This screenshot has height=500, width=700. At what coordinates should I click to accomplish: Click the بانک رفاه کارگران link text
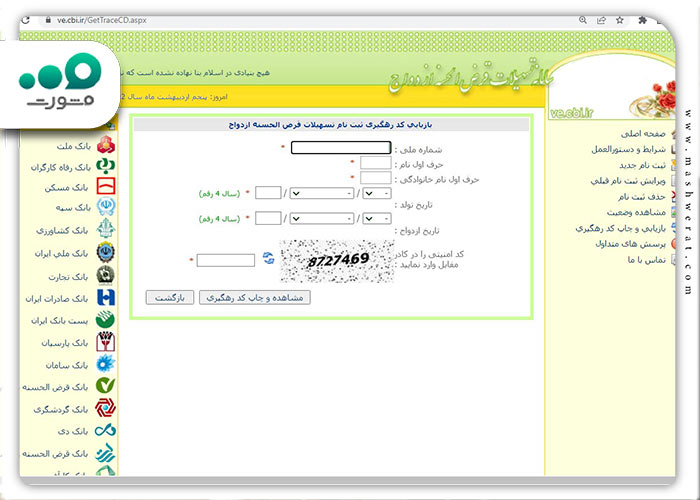(60, 167)
